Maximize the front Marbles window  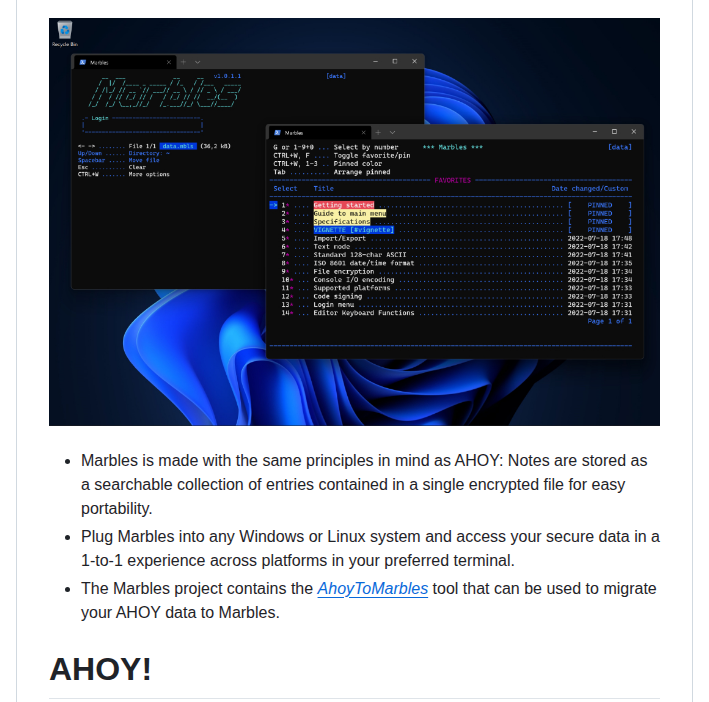[x=614, y=132]
